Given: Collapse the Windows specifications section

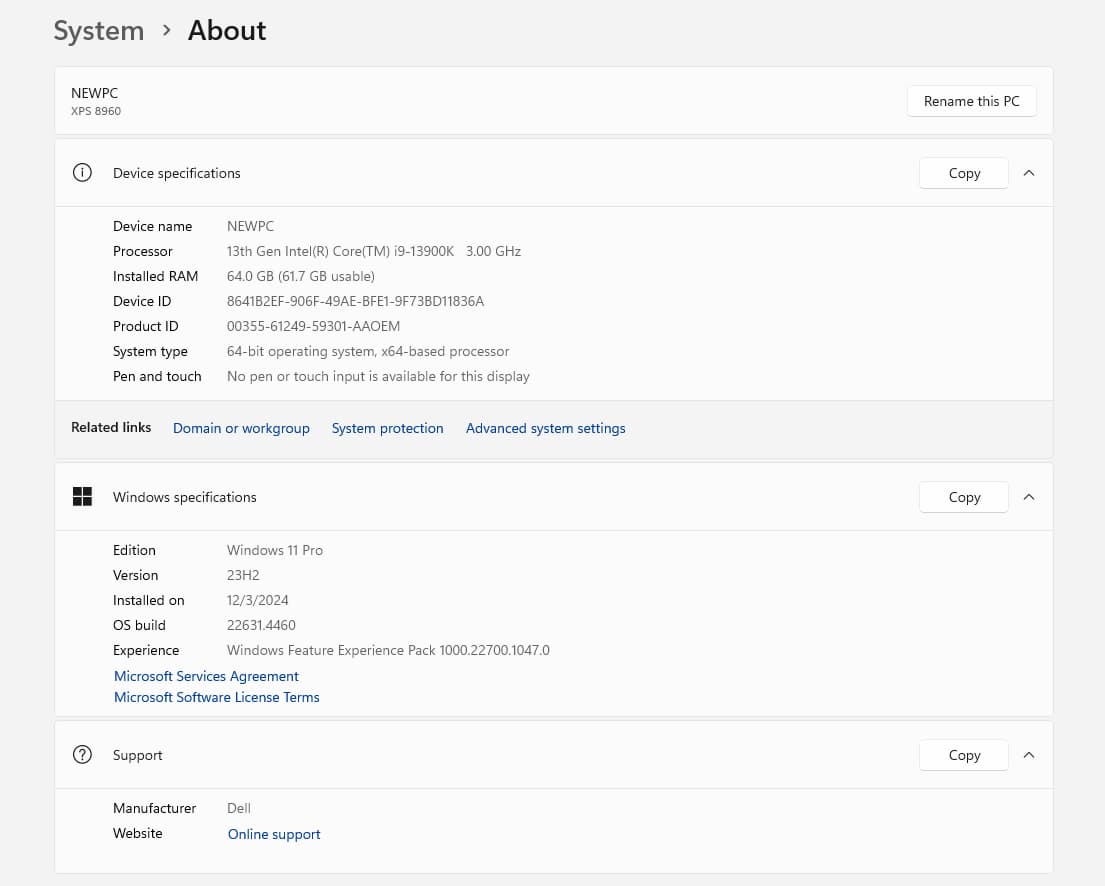Looking at the screenshot, I should pos(1029,497).
